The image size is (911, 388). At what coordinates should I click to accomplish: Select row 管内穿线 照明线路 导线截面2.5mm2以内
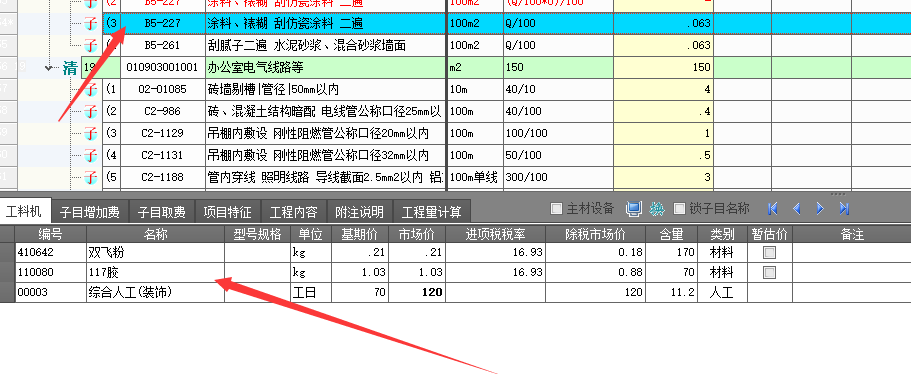click(326, 177)
